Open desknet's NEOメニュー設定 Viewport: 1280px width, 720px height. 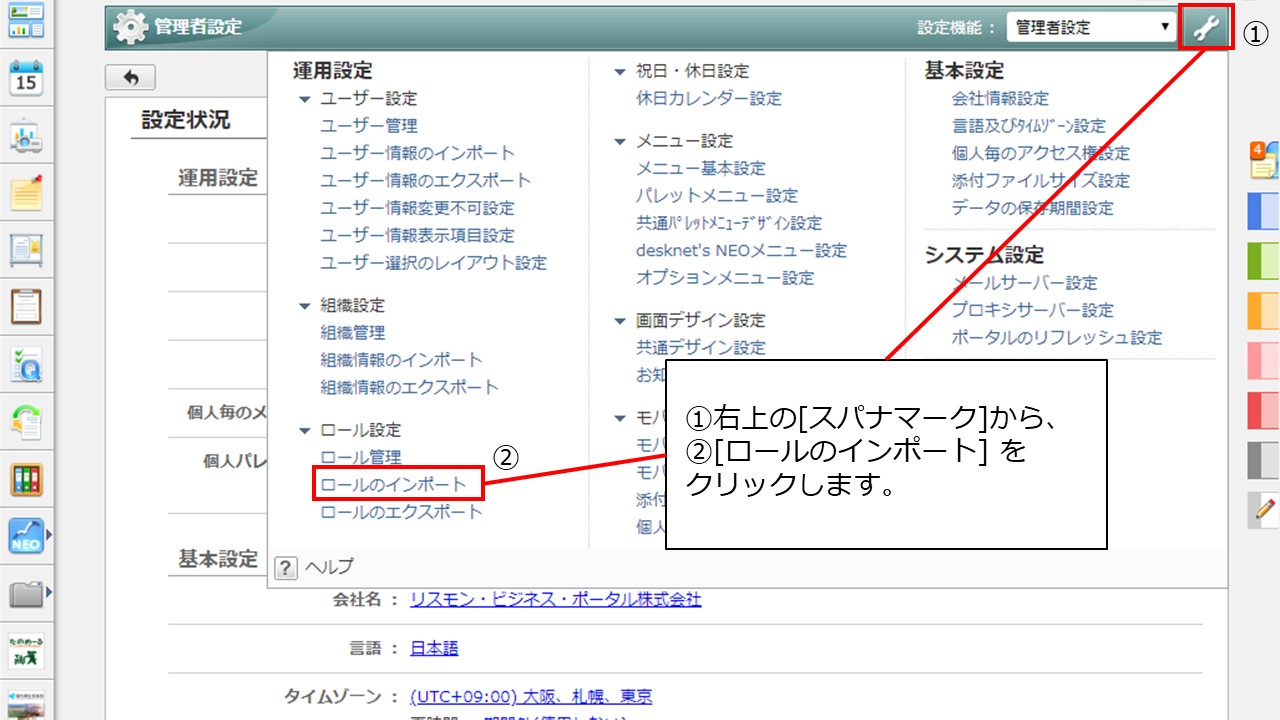click(741, 251)
